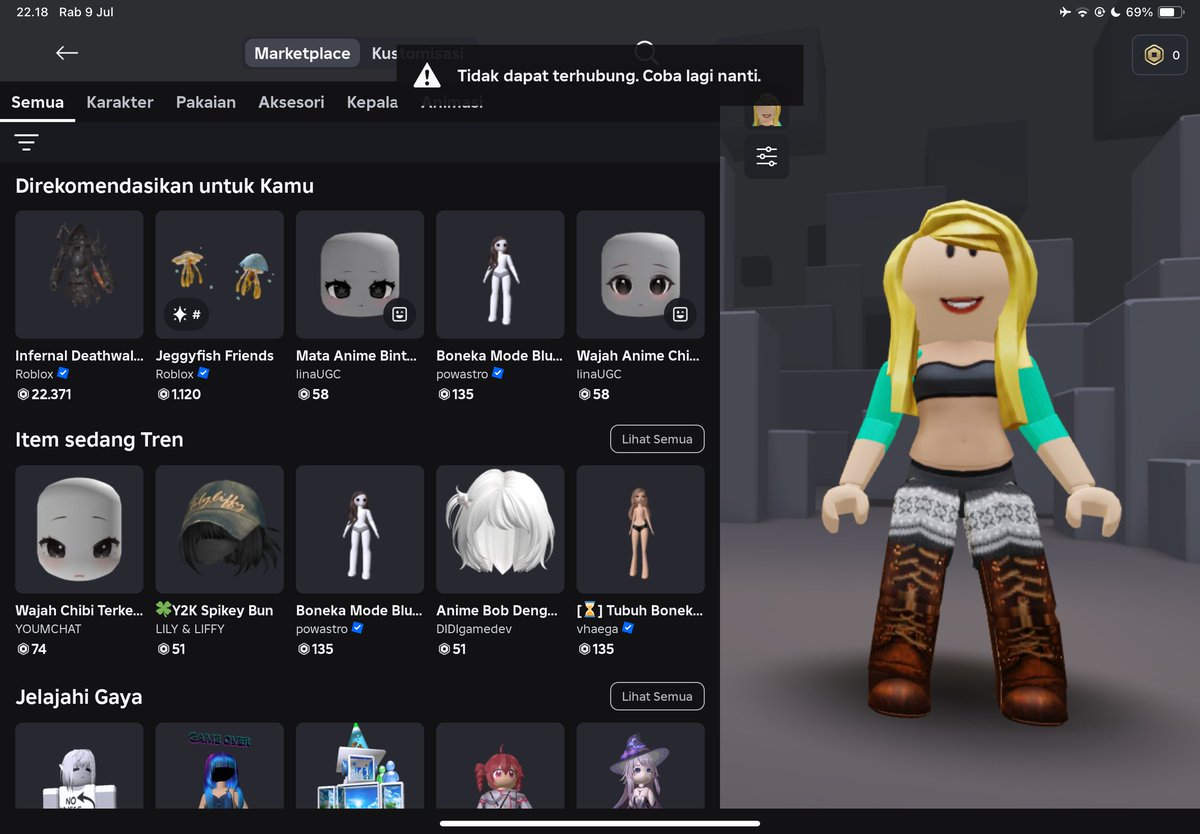Tap Lihat Semua for Item sedang Tren
Viewport: 1200px width, 834px height.
657,439
